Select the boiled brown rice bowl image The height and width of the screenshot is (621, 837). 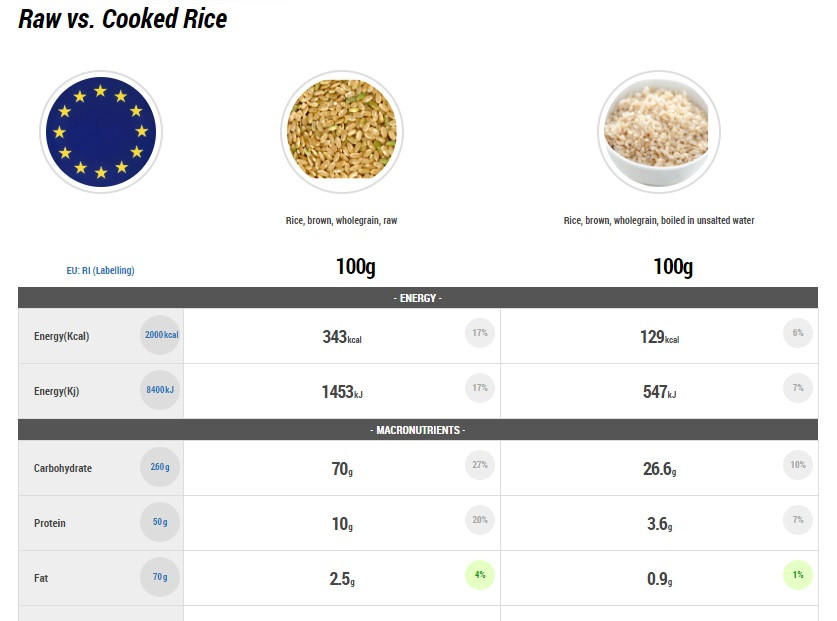click(659, 132)
